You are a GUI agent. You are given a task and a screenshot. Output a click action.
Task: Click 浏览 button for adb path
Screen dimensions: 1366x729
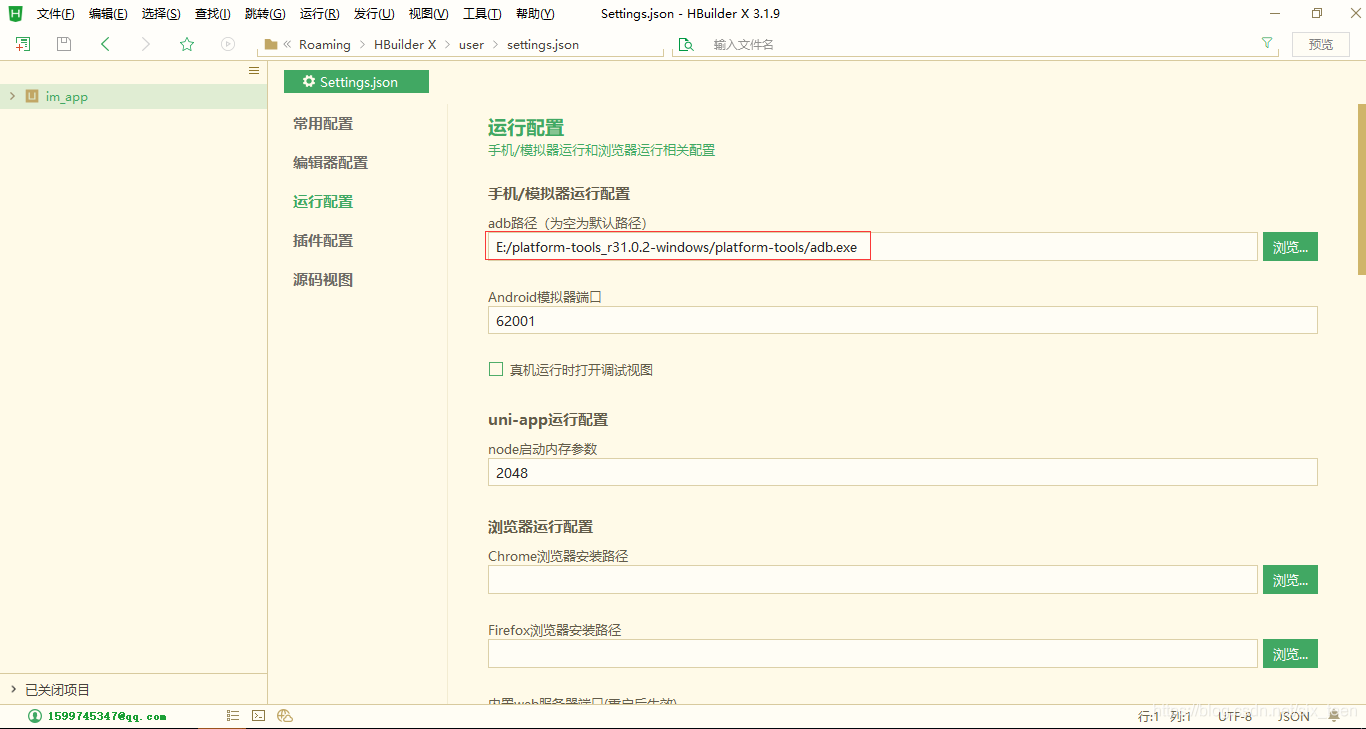click(x=1290, y=247)
